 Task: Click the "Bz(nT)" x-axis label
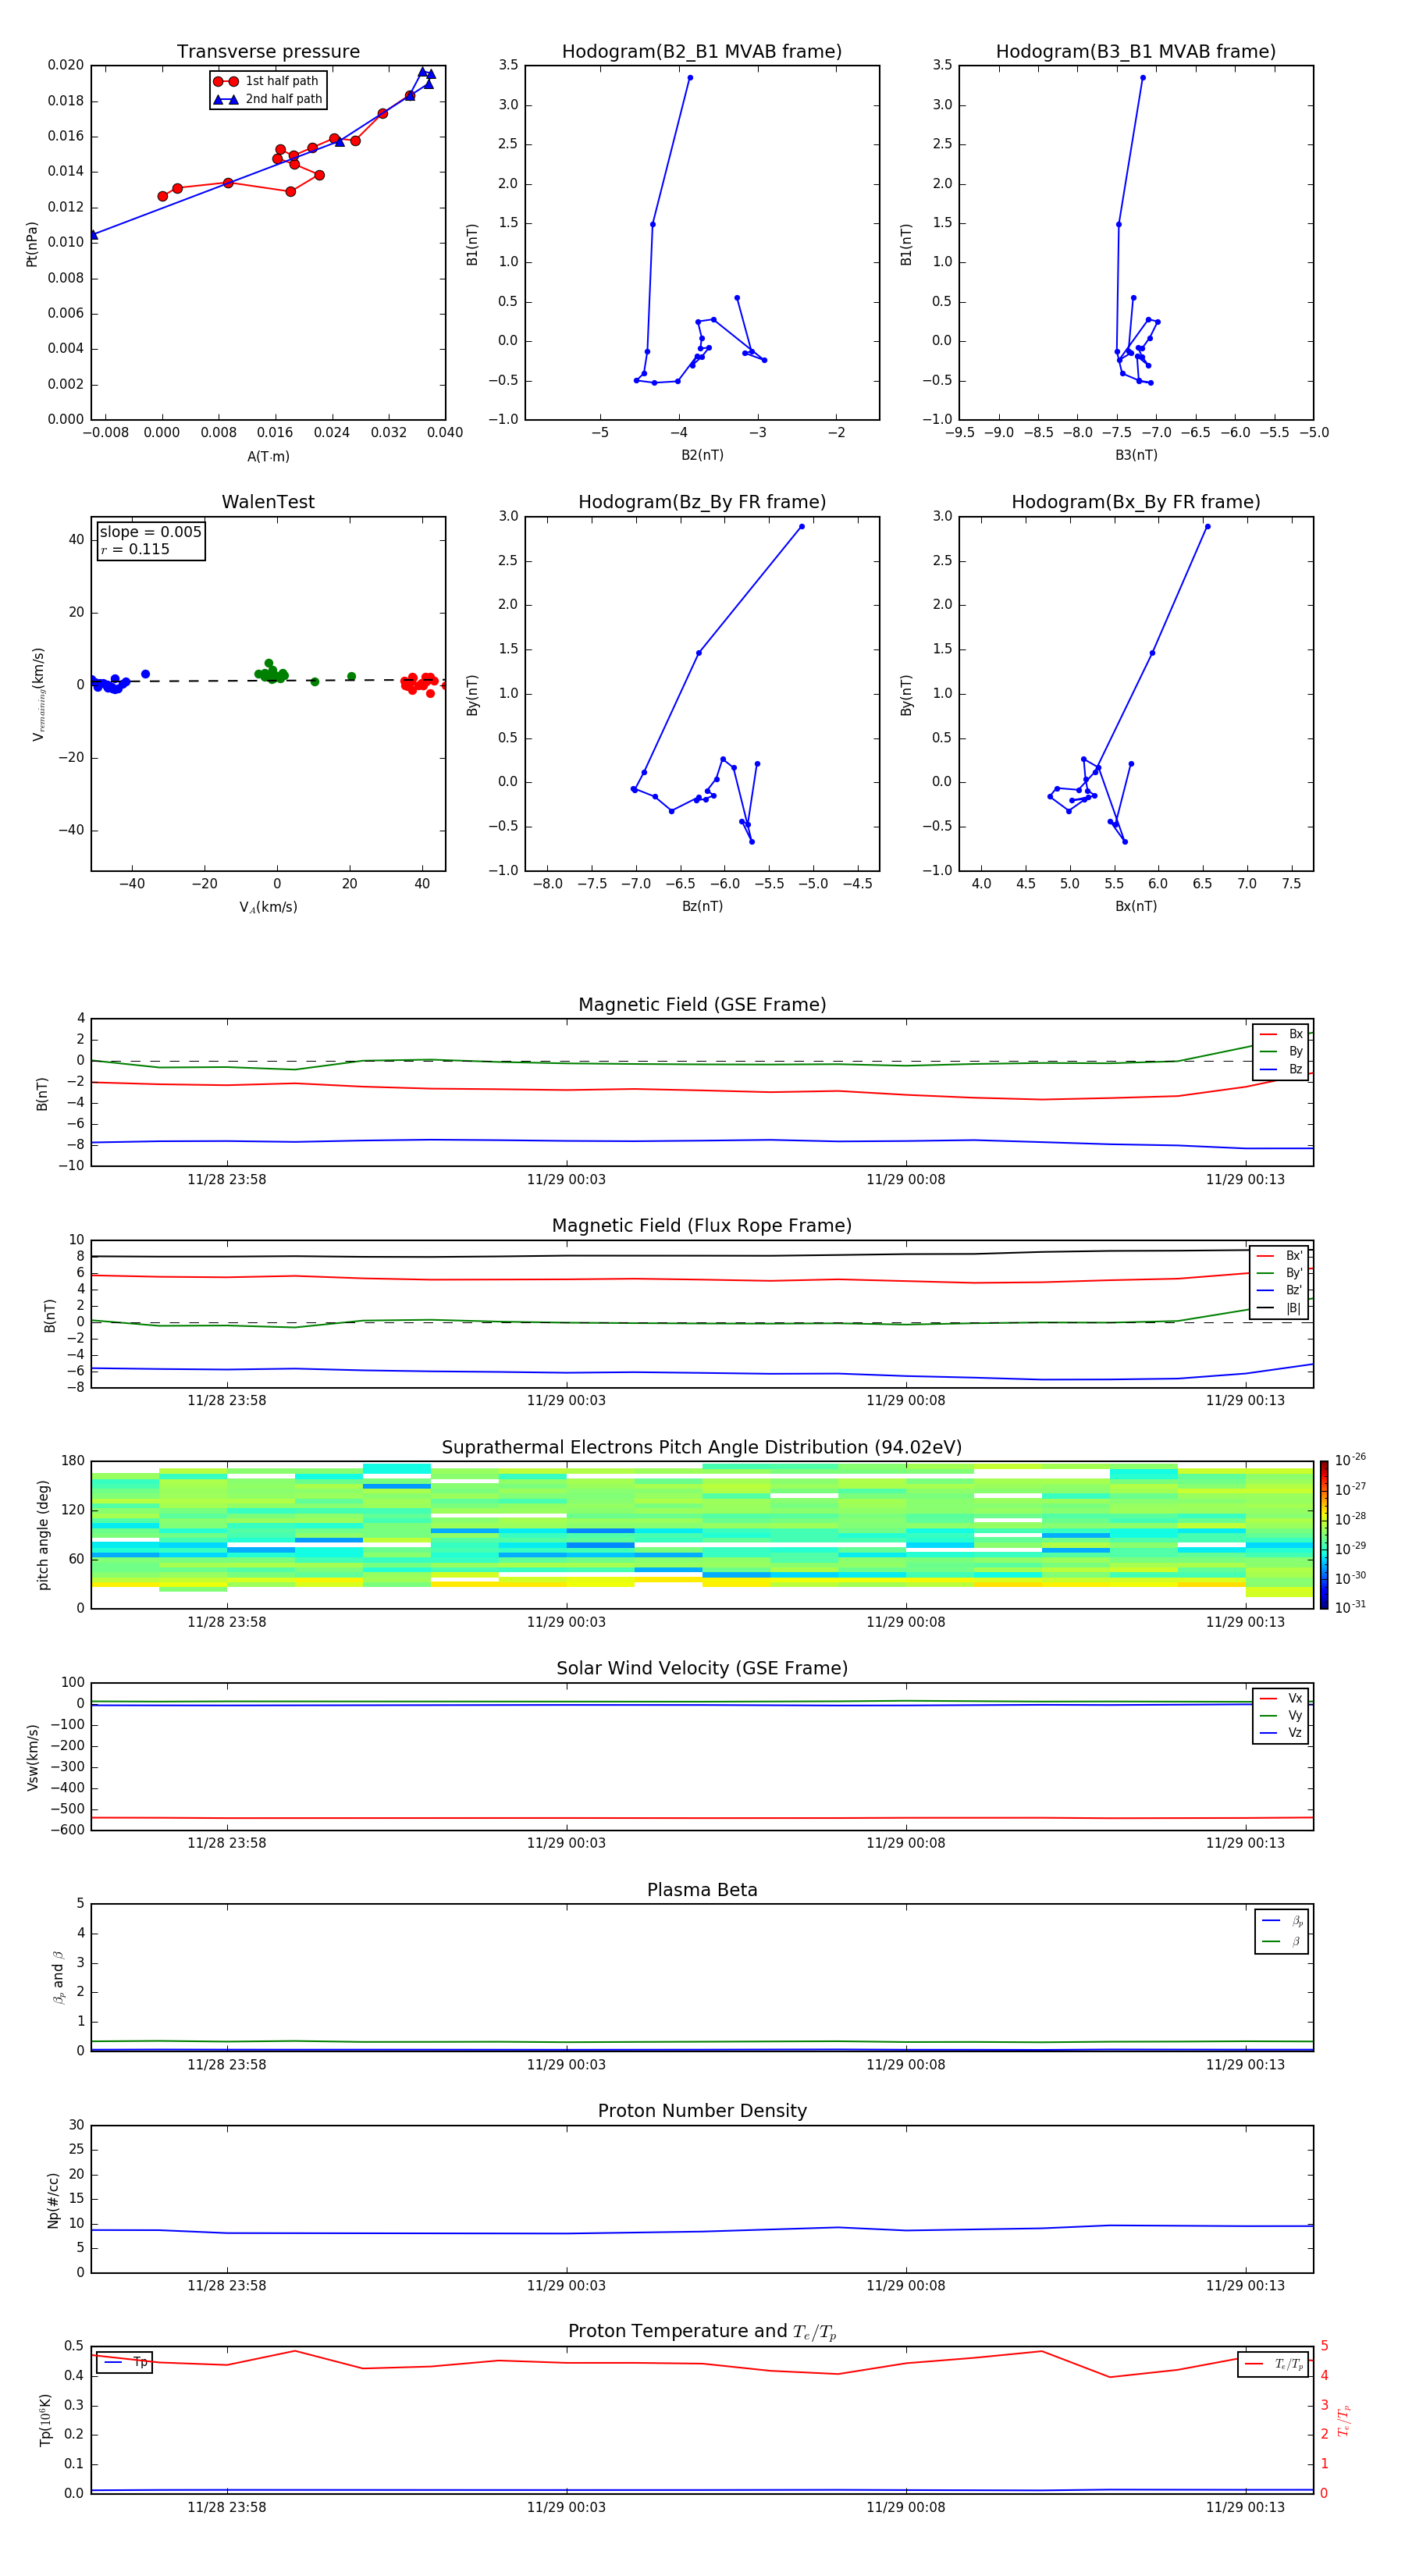point(702,906)
